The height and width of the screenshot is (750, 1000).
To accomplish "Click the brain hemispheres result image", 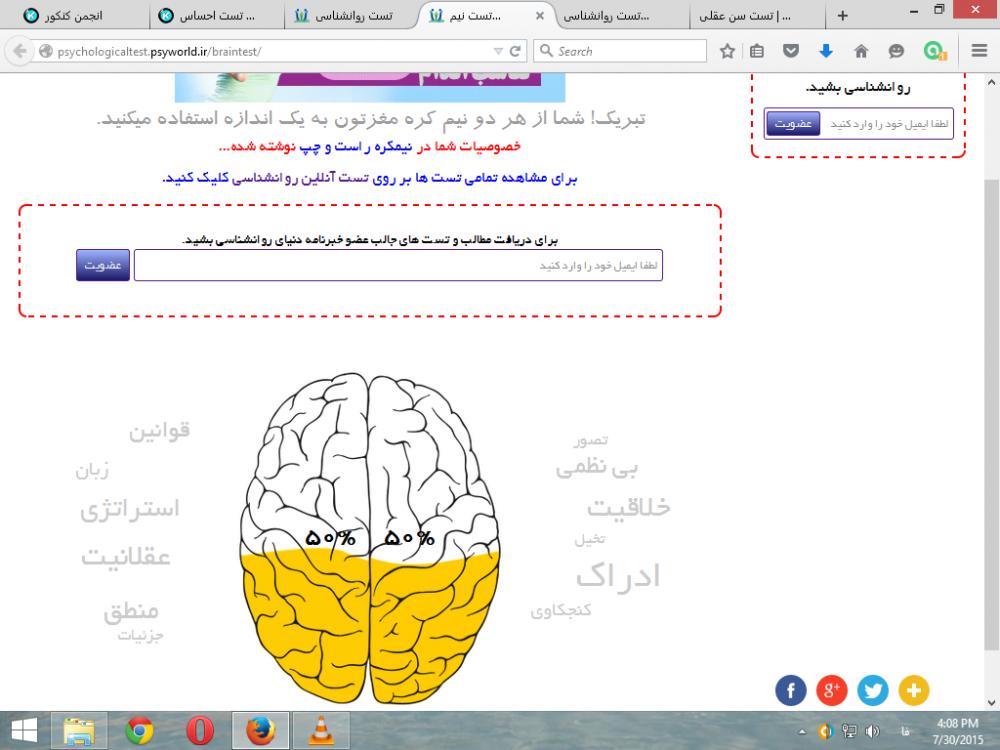I will coord(370,539).
